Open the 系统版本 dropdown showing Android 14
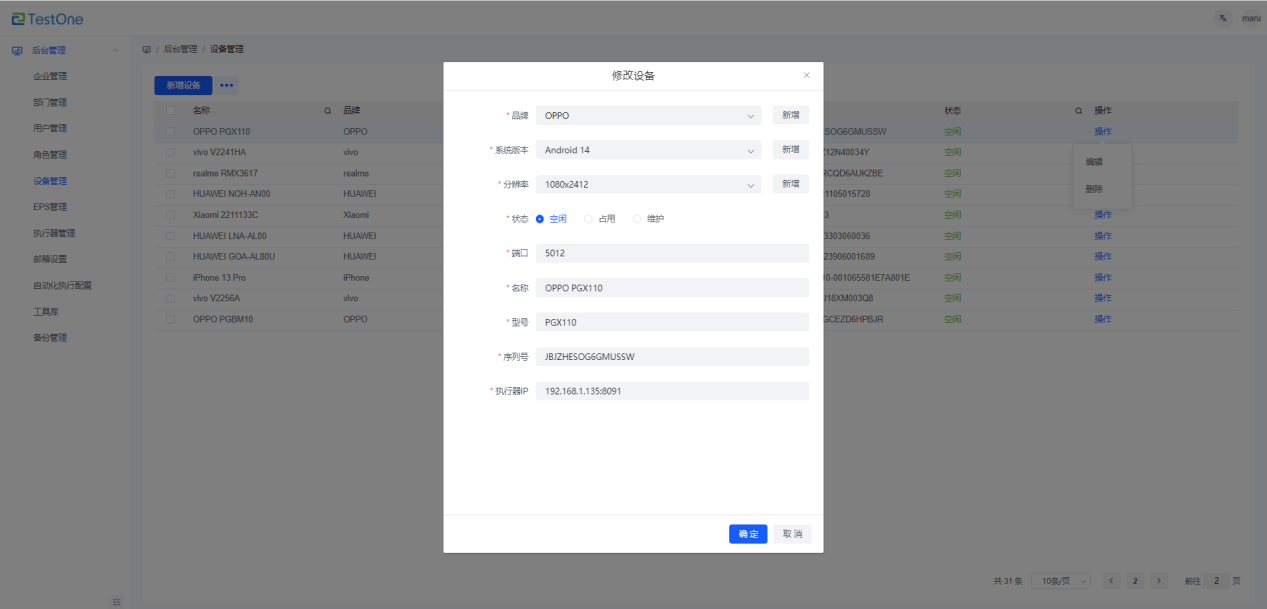This screenshot has width=1267, height=609. 649,150
